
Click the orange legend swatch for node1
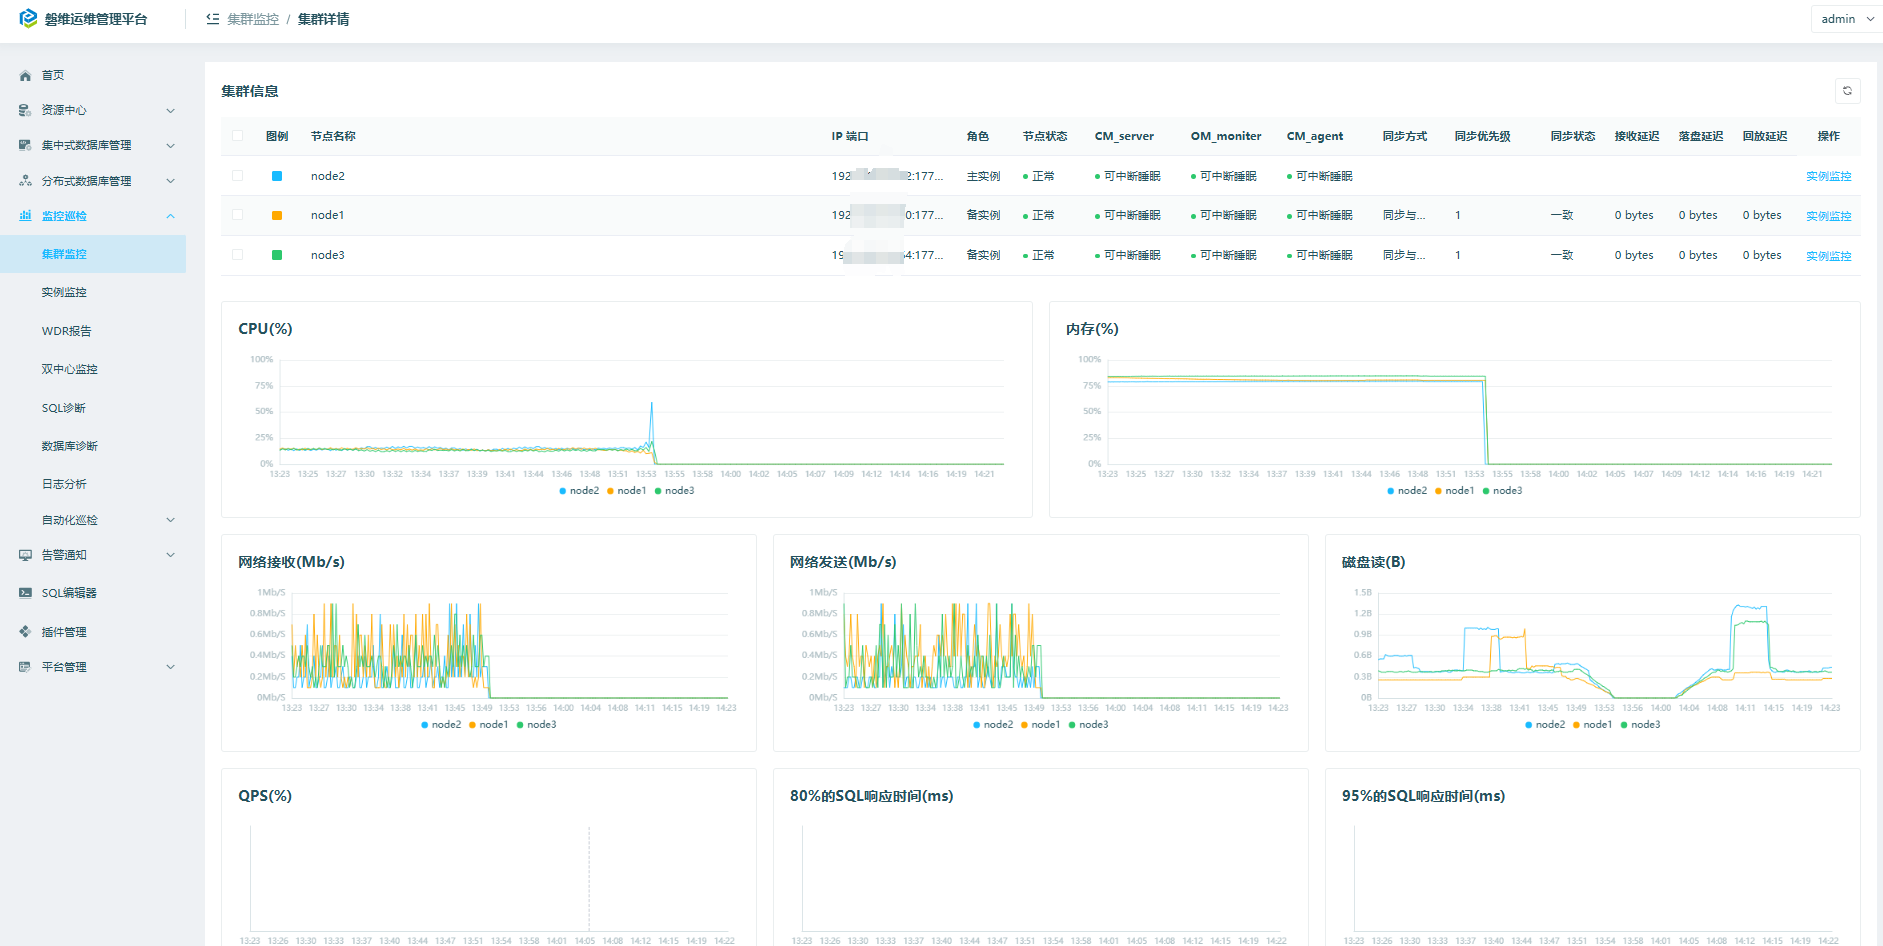click(x=277, y=215)
